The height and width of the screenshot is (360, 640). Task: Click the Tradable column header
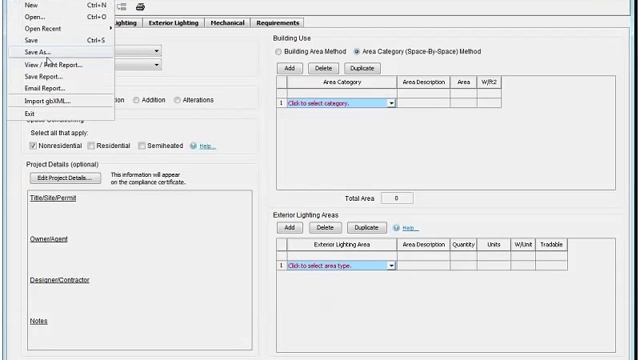(x=551, y=244)
